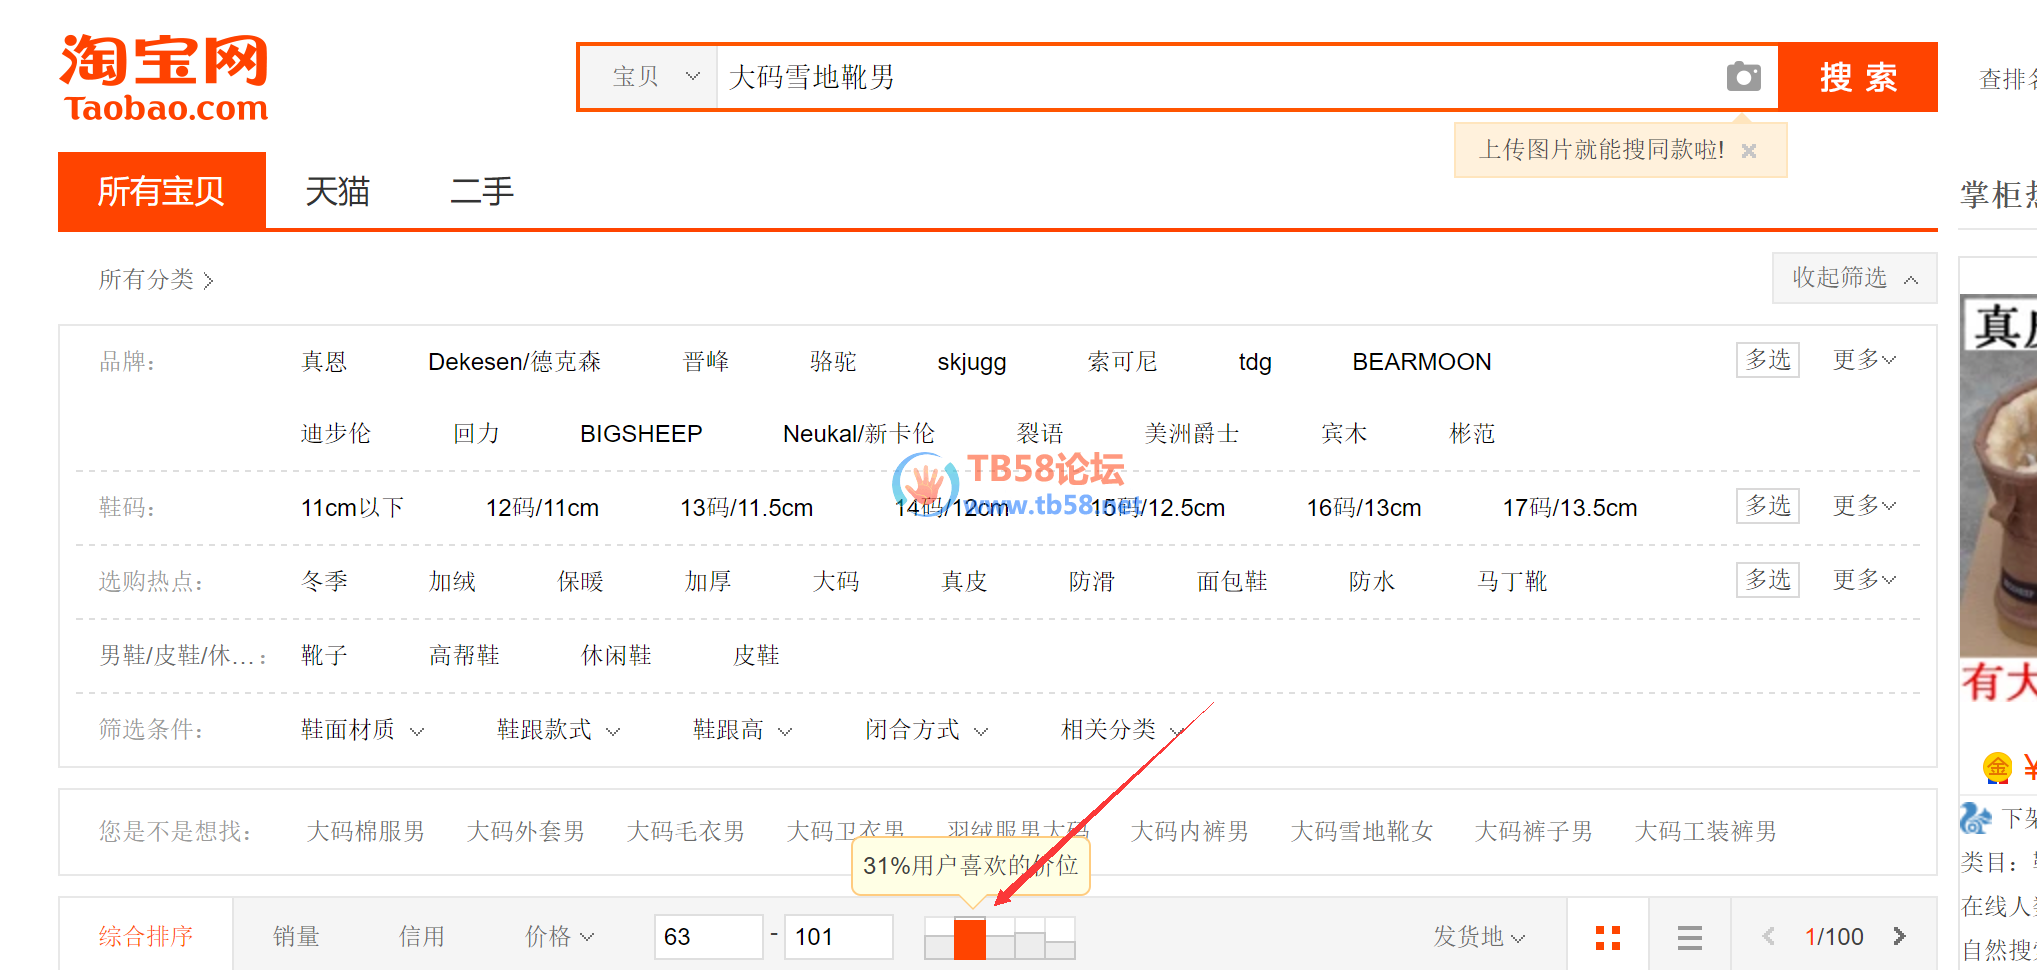Expand the 鞋面材质 filter dropdown
This screenshot has width=2037, height=970.
click(x=362, y=730)
